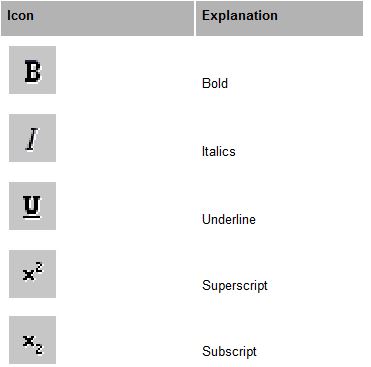This screenshot has width=371, height=367.
Task: Click the Icon column header
Action: 20,16
